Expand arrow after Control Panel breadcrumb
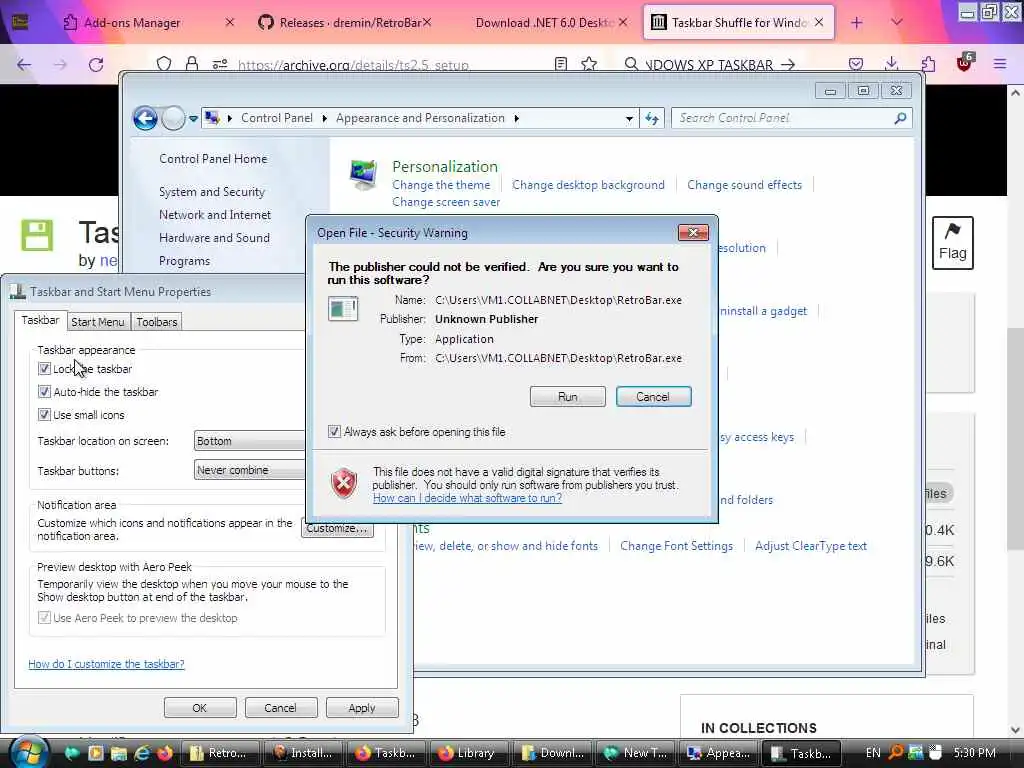 coord(325,118)
